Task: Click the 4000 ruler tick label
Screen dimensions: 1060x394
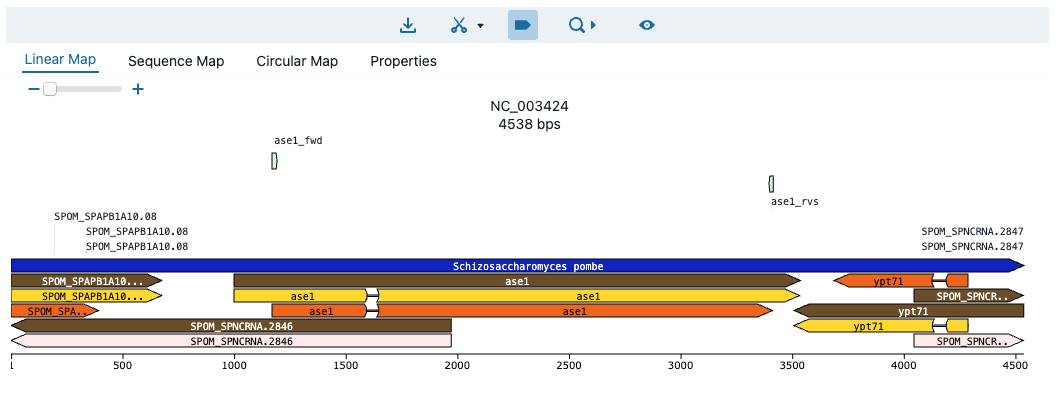Action: point(903,366)
